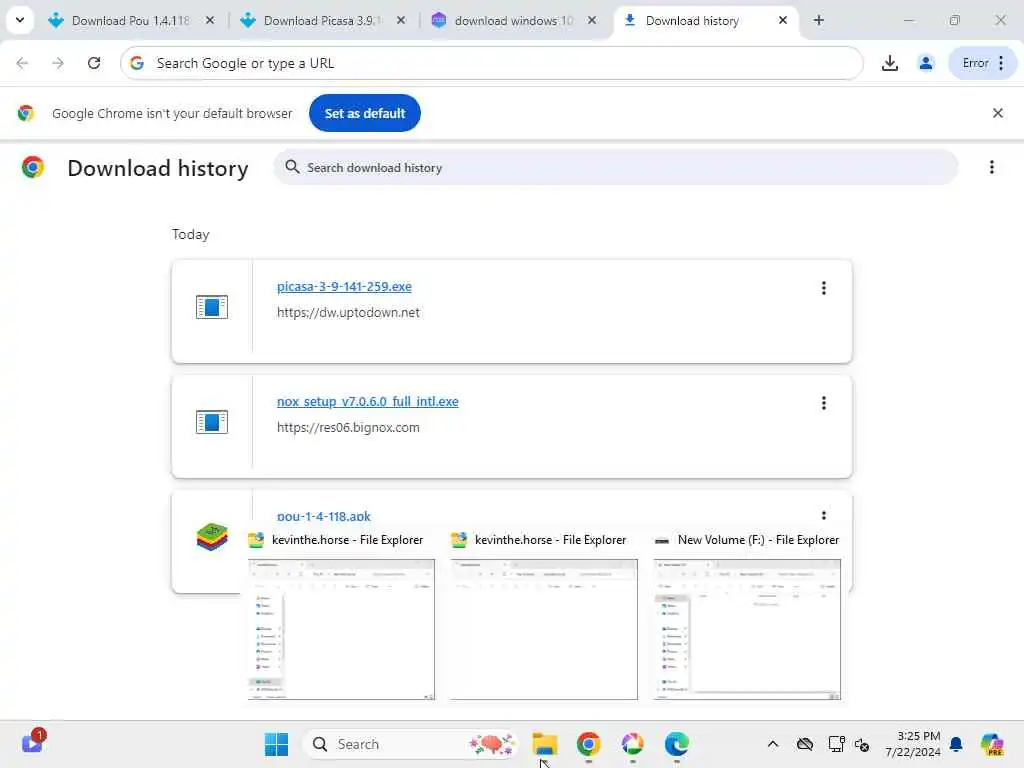1024x768 pixels.
Task: Click the Search Google or type a URL box
Action: (492, 63)
